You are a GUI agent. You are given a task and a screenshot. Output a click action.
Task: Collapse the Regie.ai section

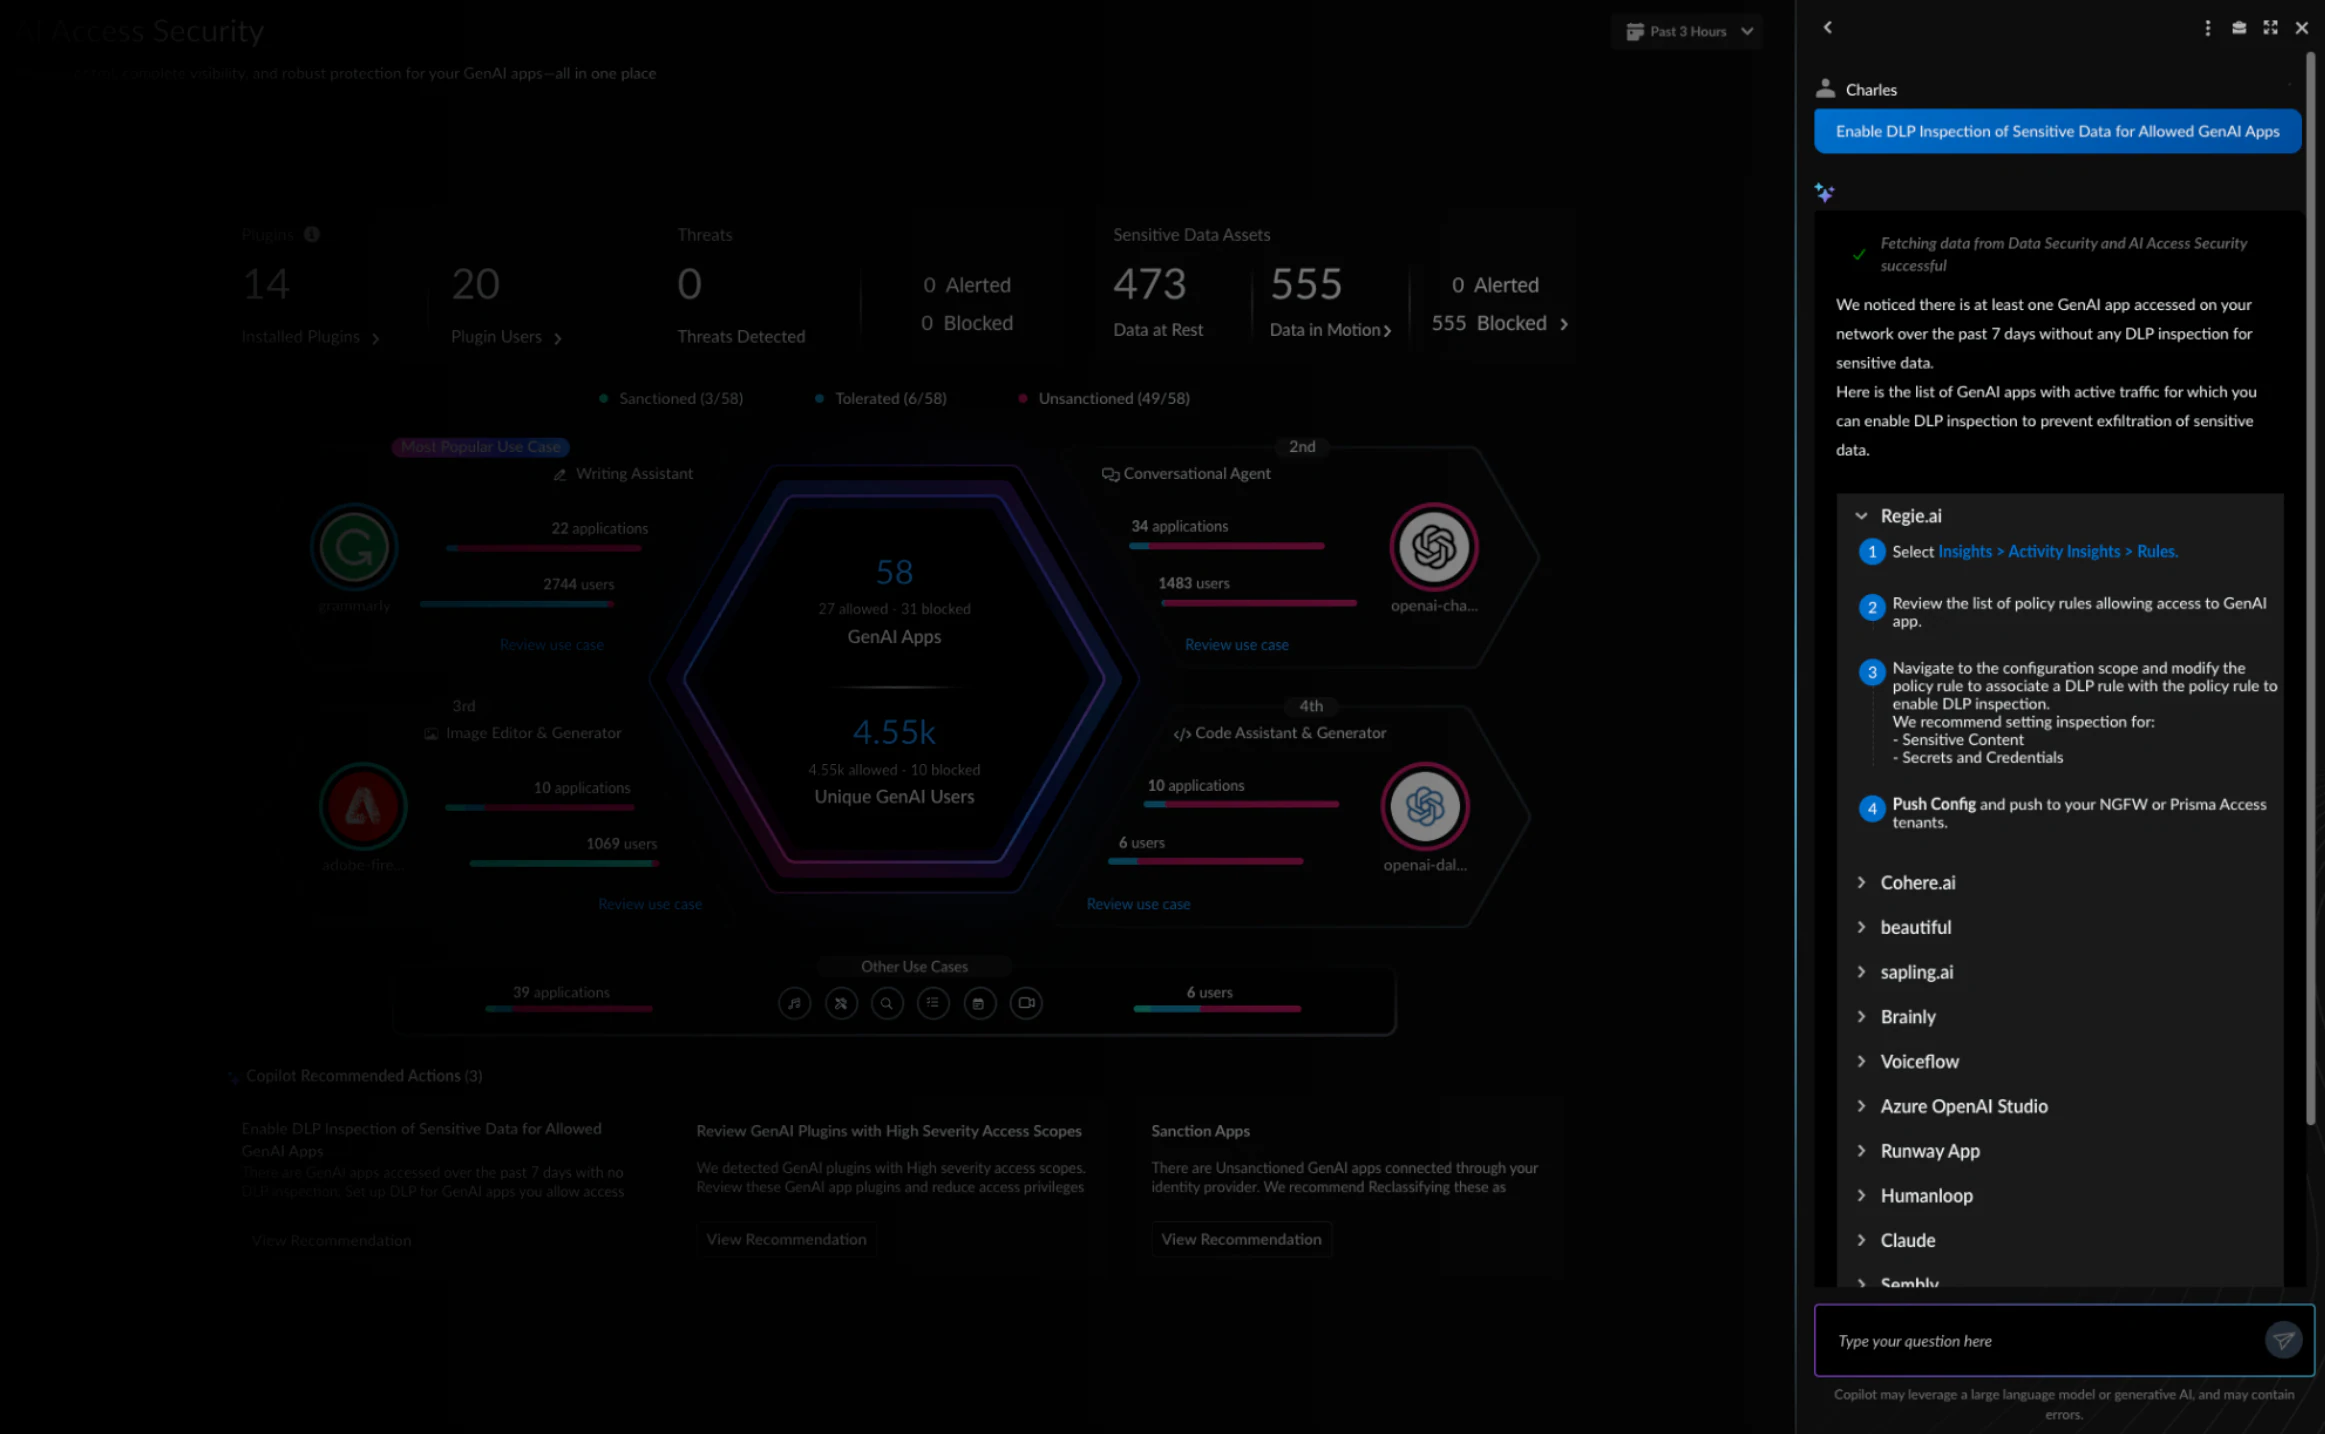[1861, 516]
